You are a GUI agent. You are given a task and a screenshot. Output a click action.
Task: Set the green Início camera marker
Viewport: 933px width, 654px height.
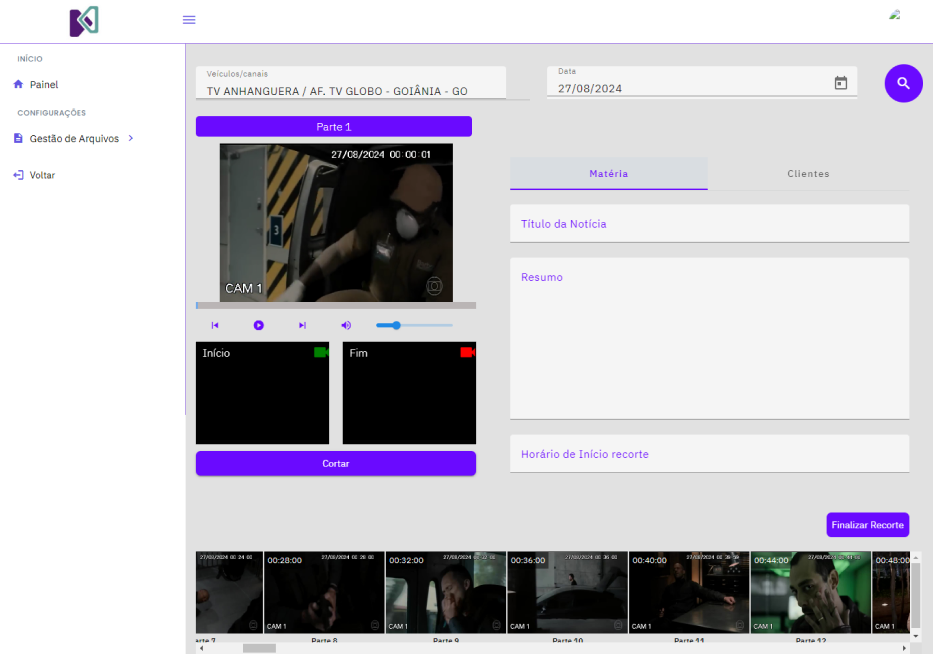click(321, 353)
